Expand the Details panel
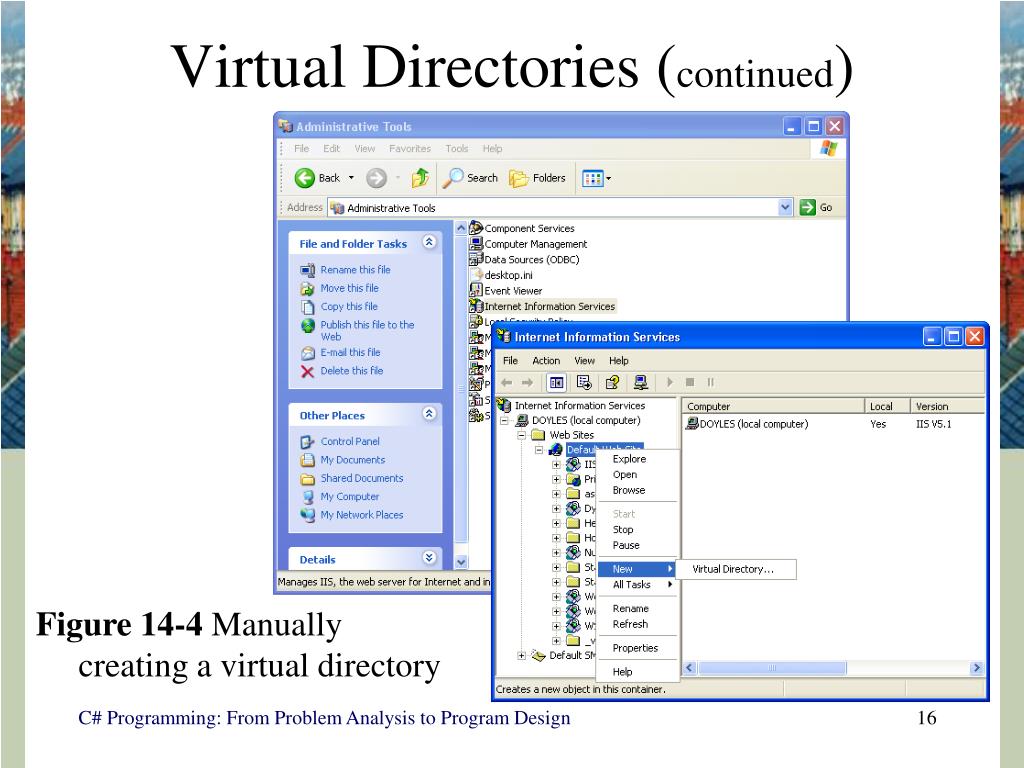 point(429,558)
